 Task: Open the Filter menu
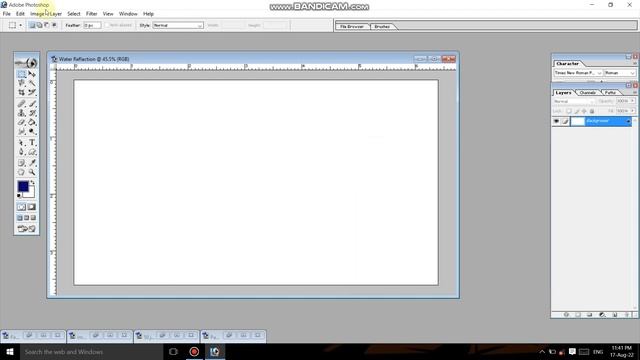[x=91, y=14]
